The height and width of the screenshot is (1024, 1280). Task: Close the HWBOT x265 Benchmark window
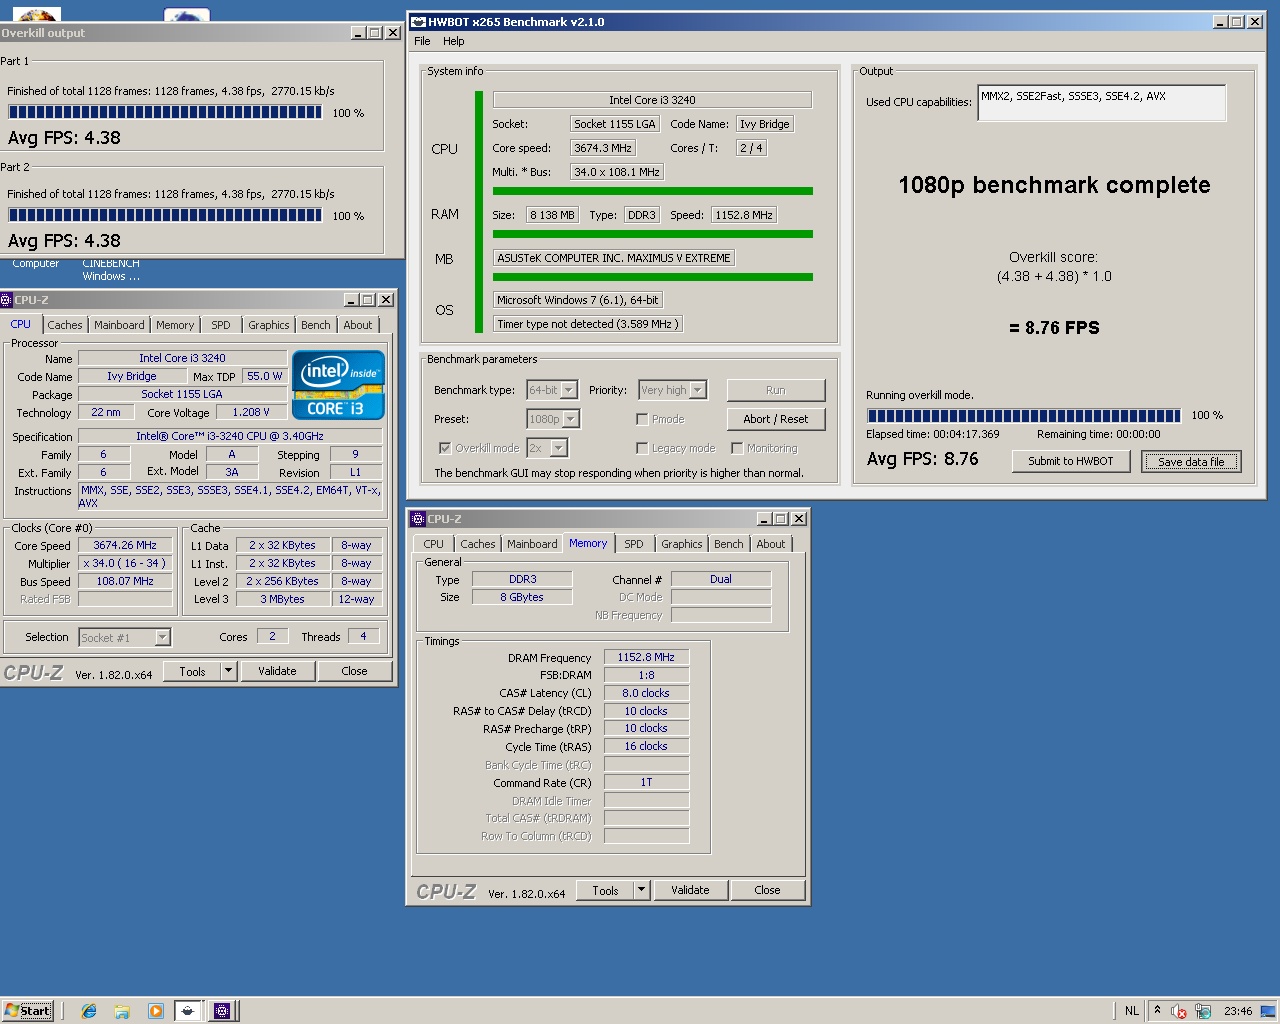tap(1255, 21)
